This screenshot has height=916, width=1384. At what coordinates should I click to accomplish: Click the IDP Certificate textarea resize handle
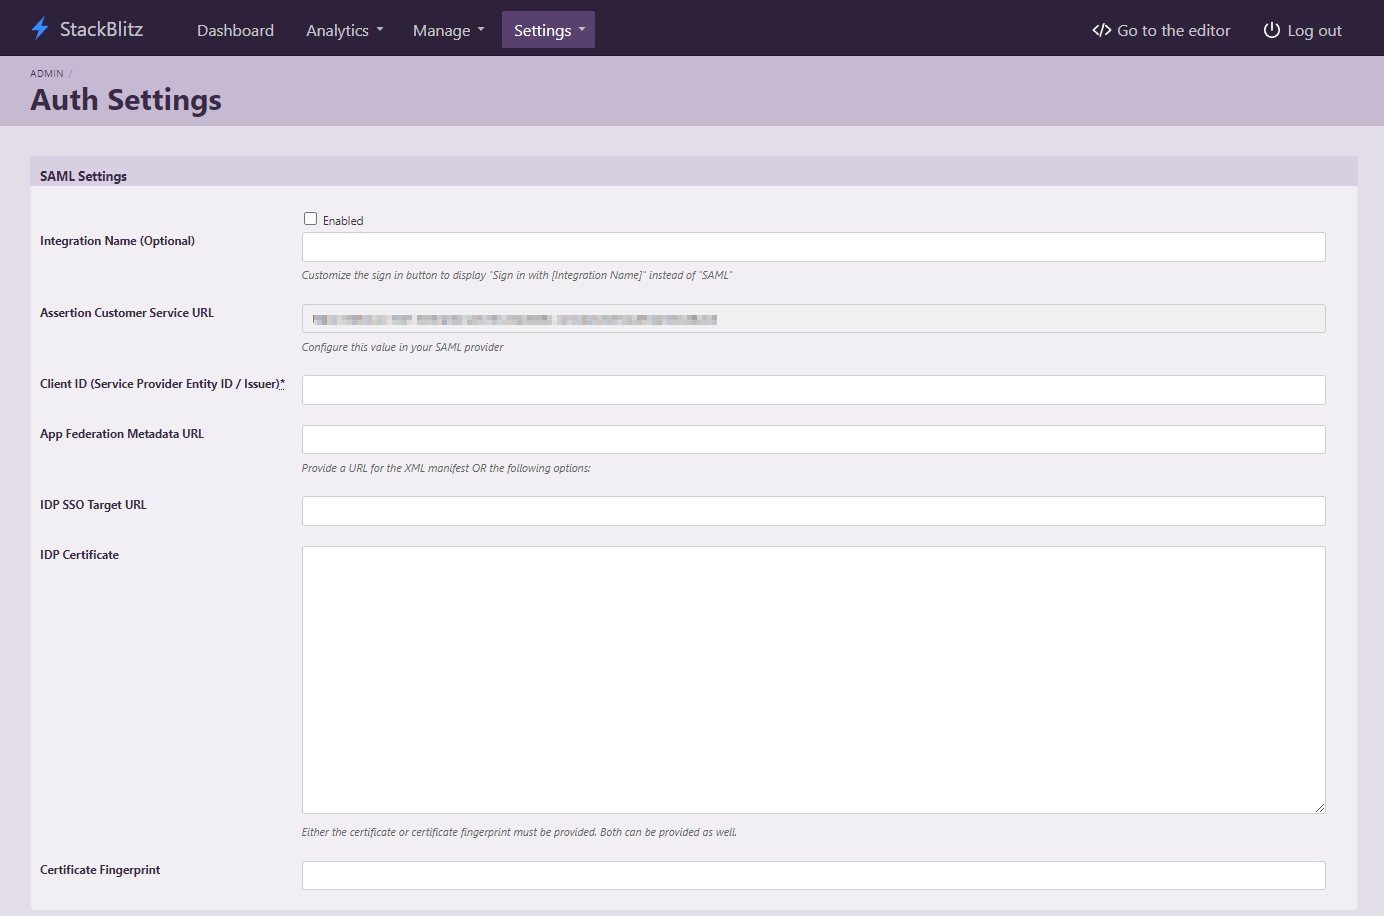[1319, 807]
